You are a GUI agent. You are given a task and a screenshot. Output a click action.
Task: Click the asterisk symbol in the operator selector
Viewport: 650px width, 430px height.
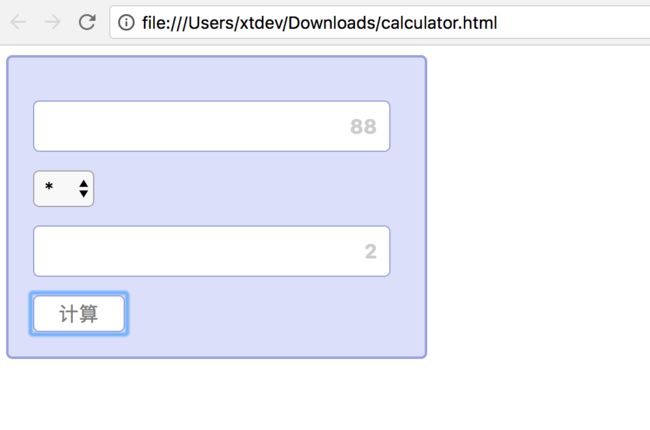pos(48,188)
